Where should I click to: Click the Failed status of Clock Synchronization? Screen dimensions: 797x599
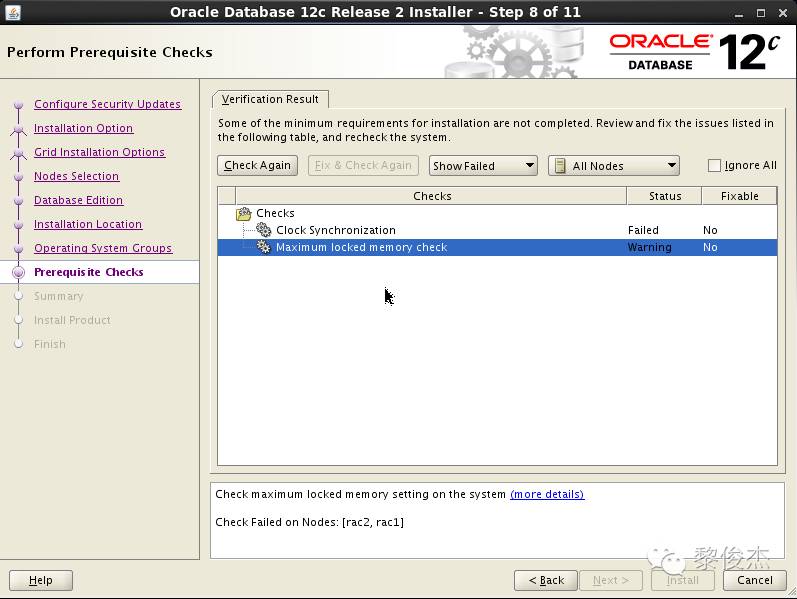pos(643,230)
